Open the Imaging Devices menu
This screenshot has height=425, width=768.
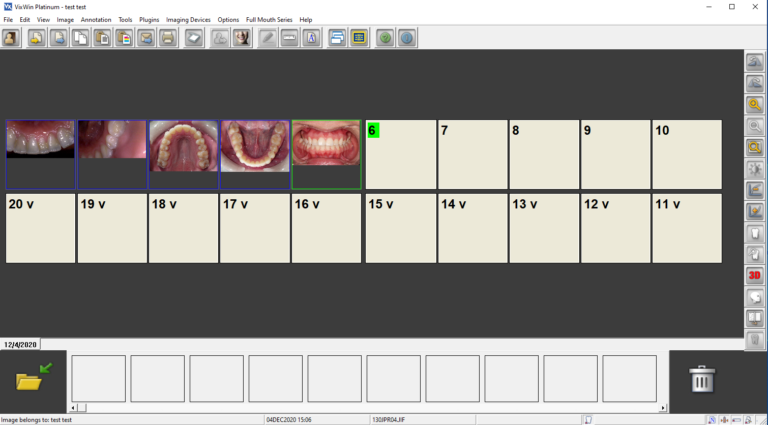[189, 20]
